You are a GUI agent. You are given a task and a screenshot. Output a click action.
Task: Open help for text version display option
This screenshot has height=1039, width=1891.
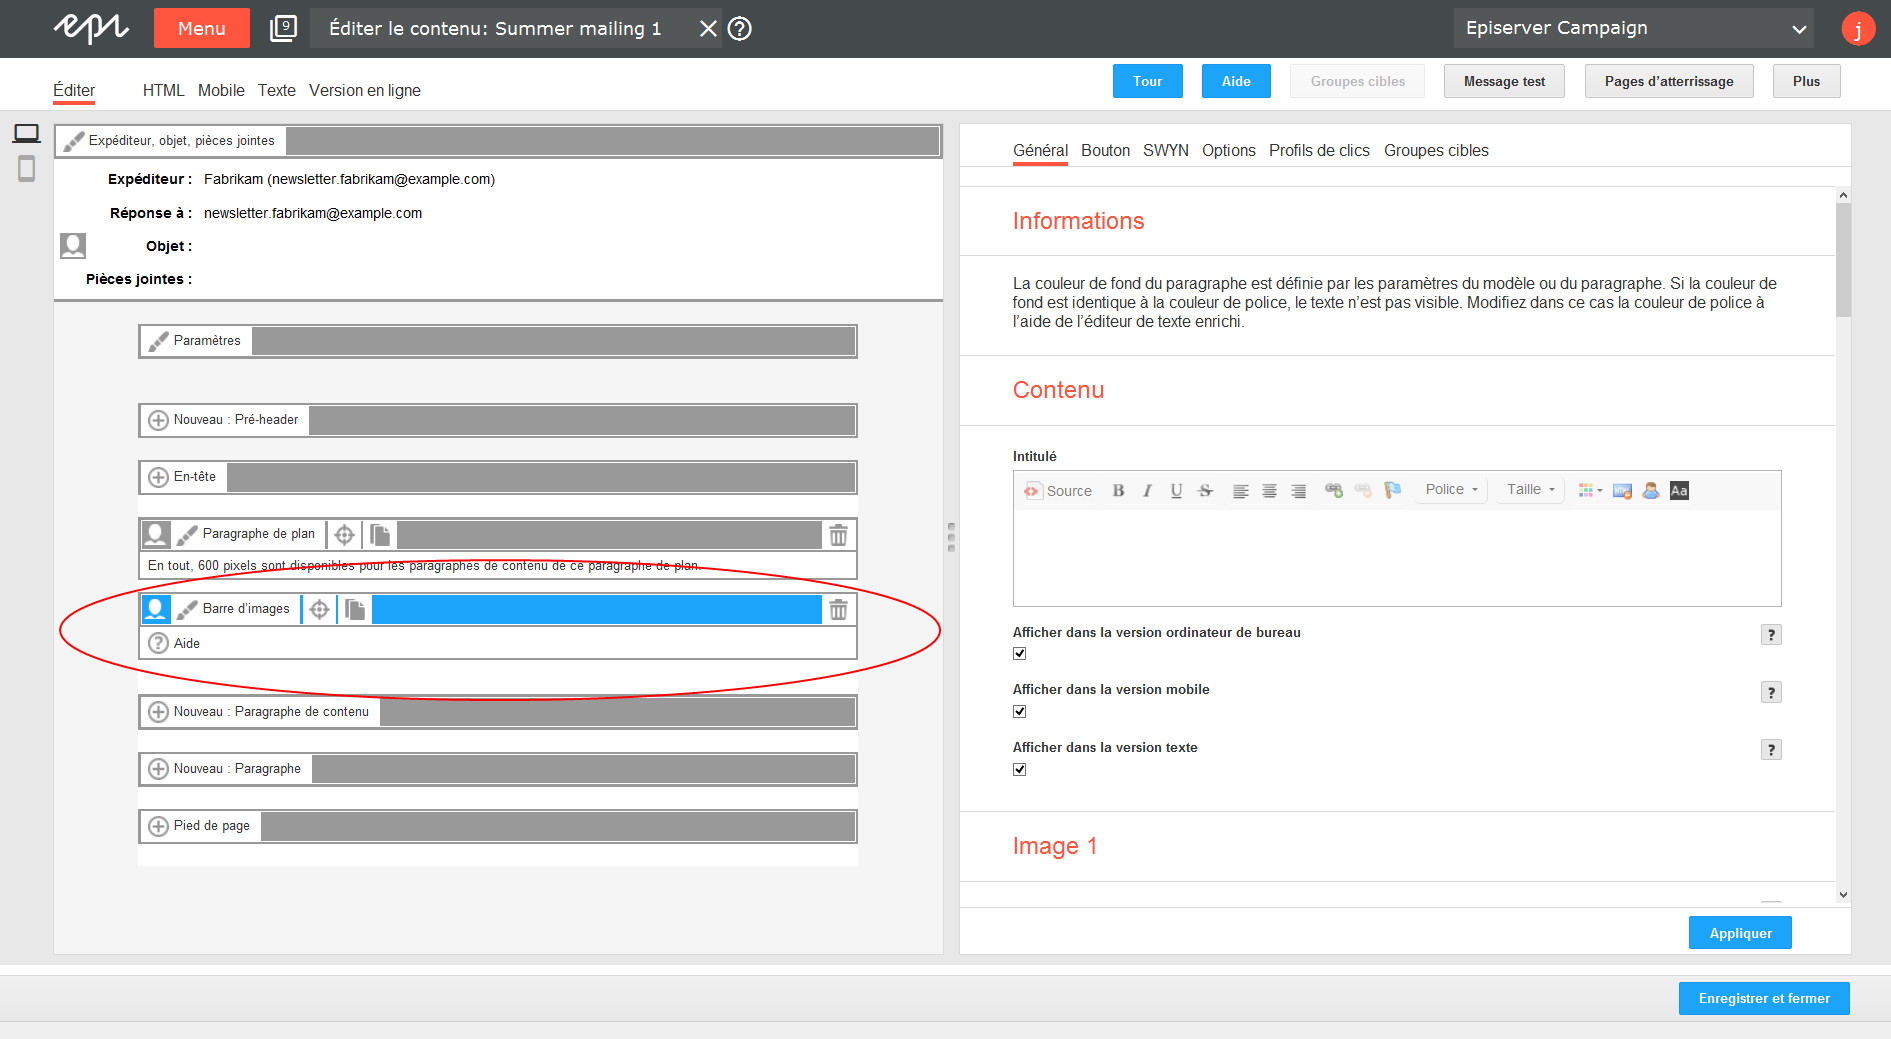1771,750
